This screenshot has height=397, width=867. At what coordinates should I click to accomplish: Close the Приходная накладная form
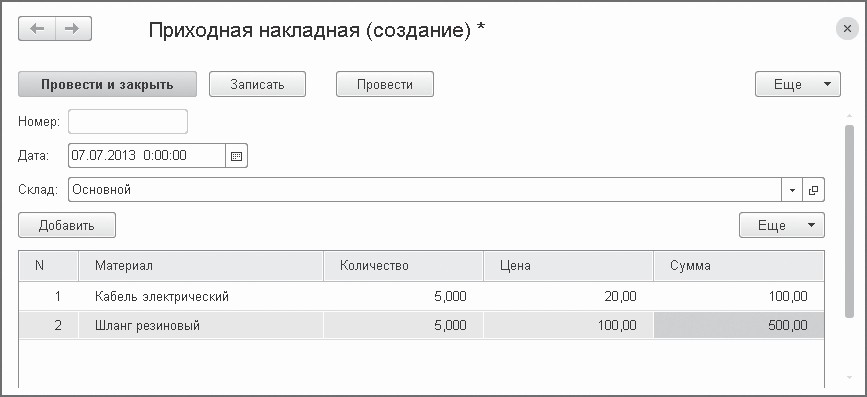[x=847, y=29]
